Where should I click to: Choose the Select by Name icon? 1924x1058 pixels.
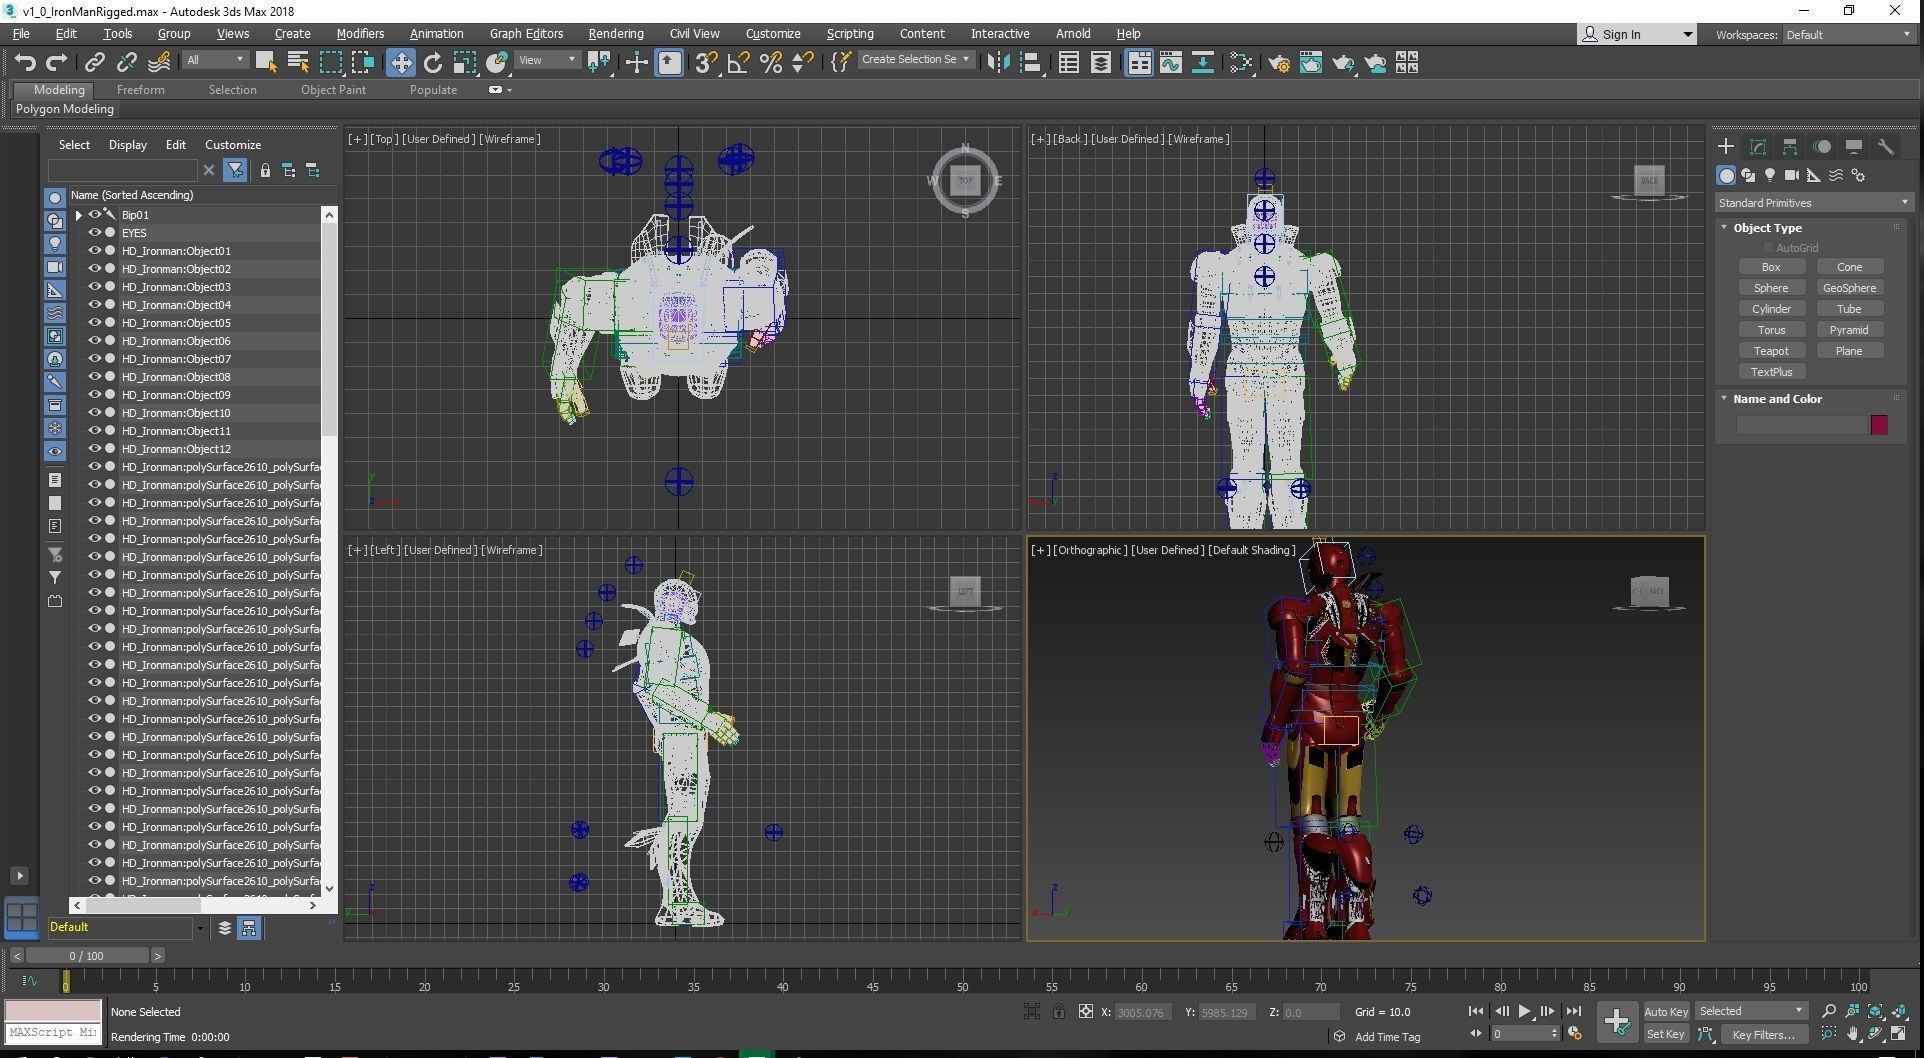[297, 63]
